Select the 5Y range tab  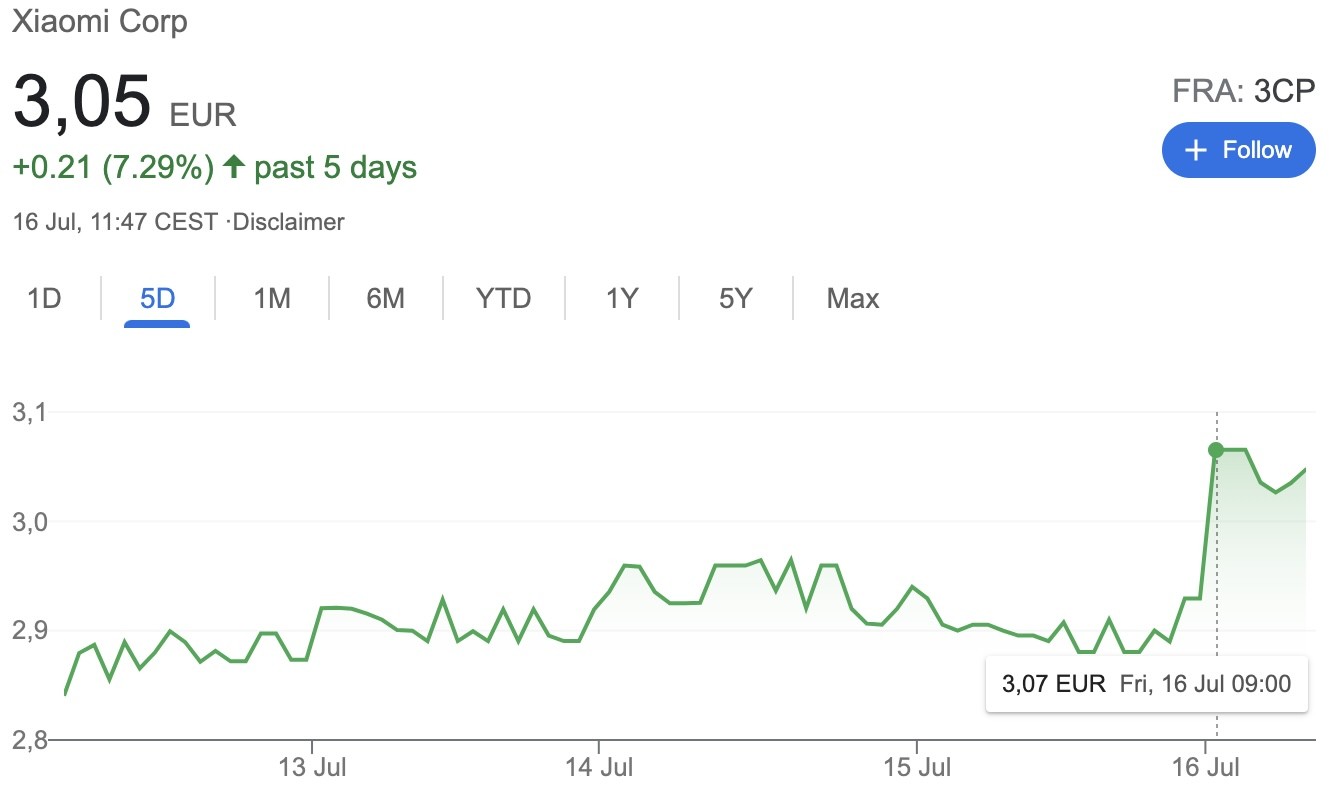click(735, 298)
